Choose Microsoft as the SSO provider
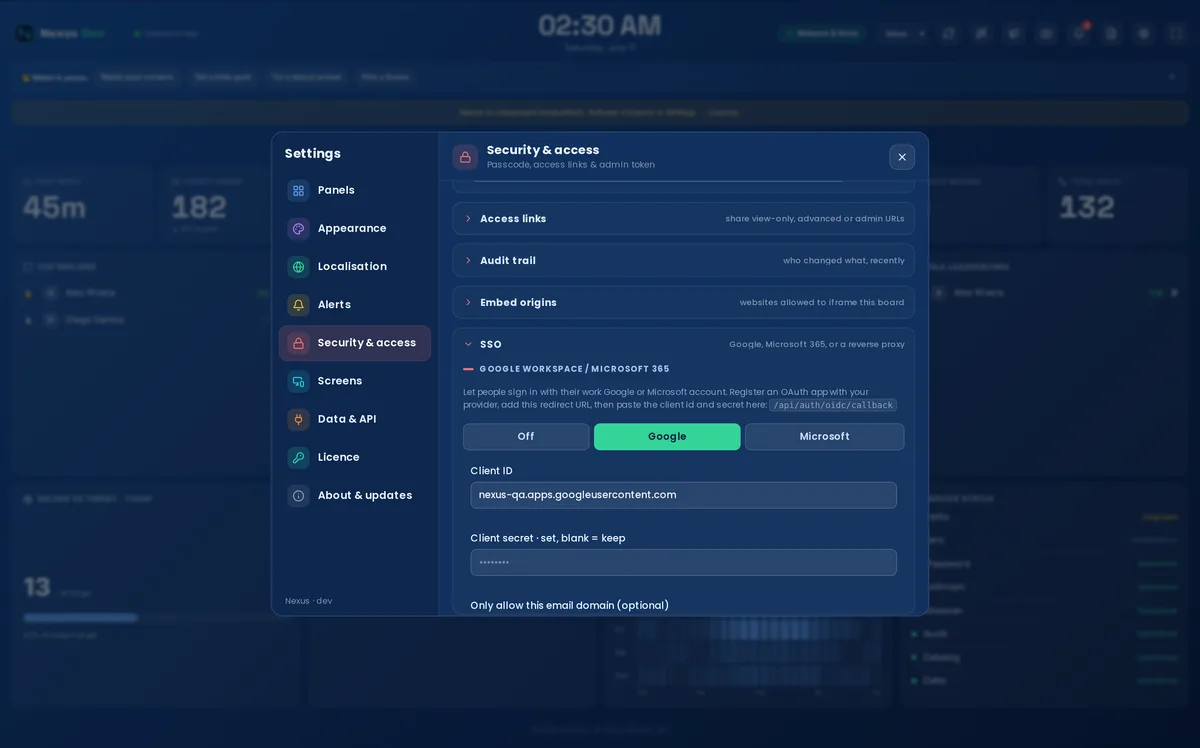The height and width of the screenshot is (748, 1200). [x=825, y=437]
